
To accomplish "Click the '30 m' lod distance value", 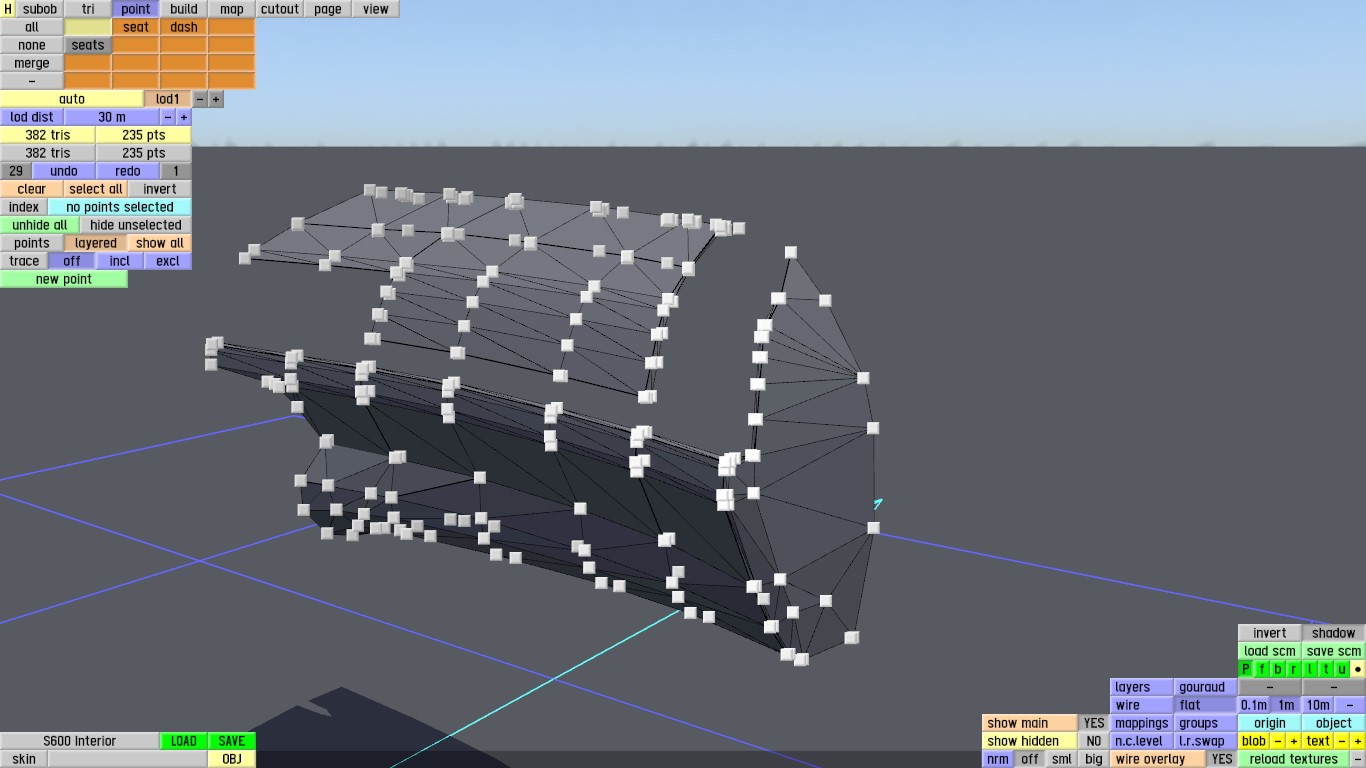I will click(x=112, y=117).
